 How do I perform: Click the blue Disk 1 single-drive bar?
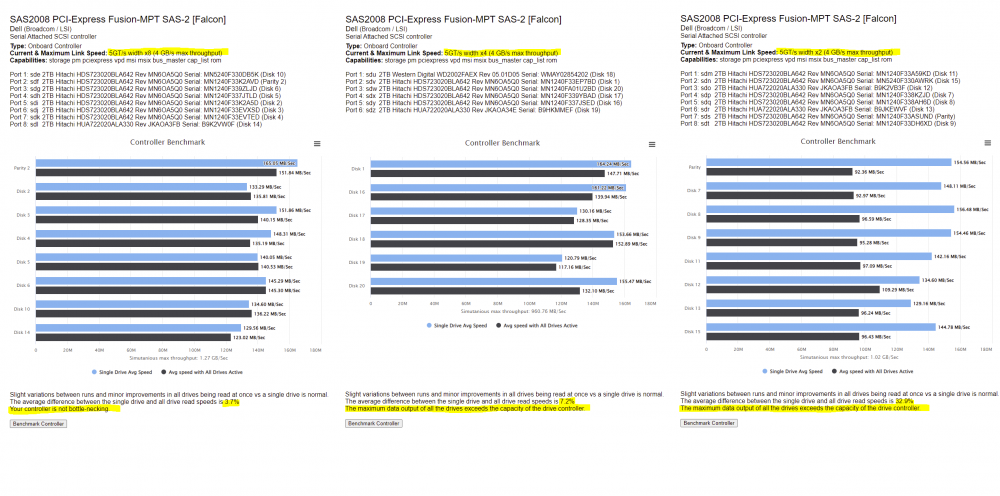point(501,164)
